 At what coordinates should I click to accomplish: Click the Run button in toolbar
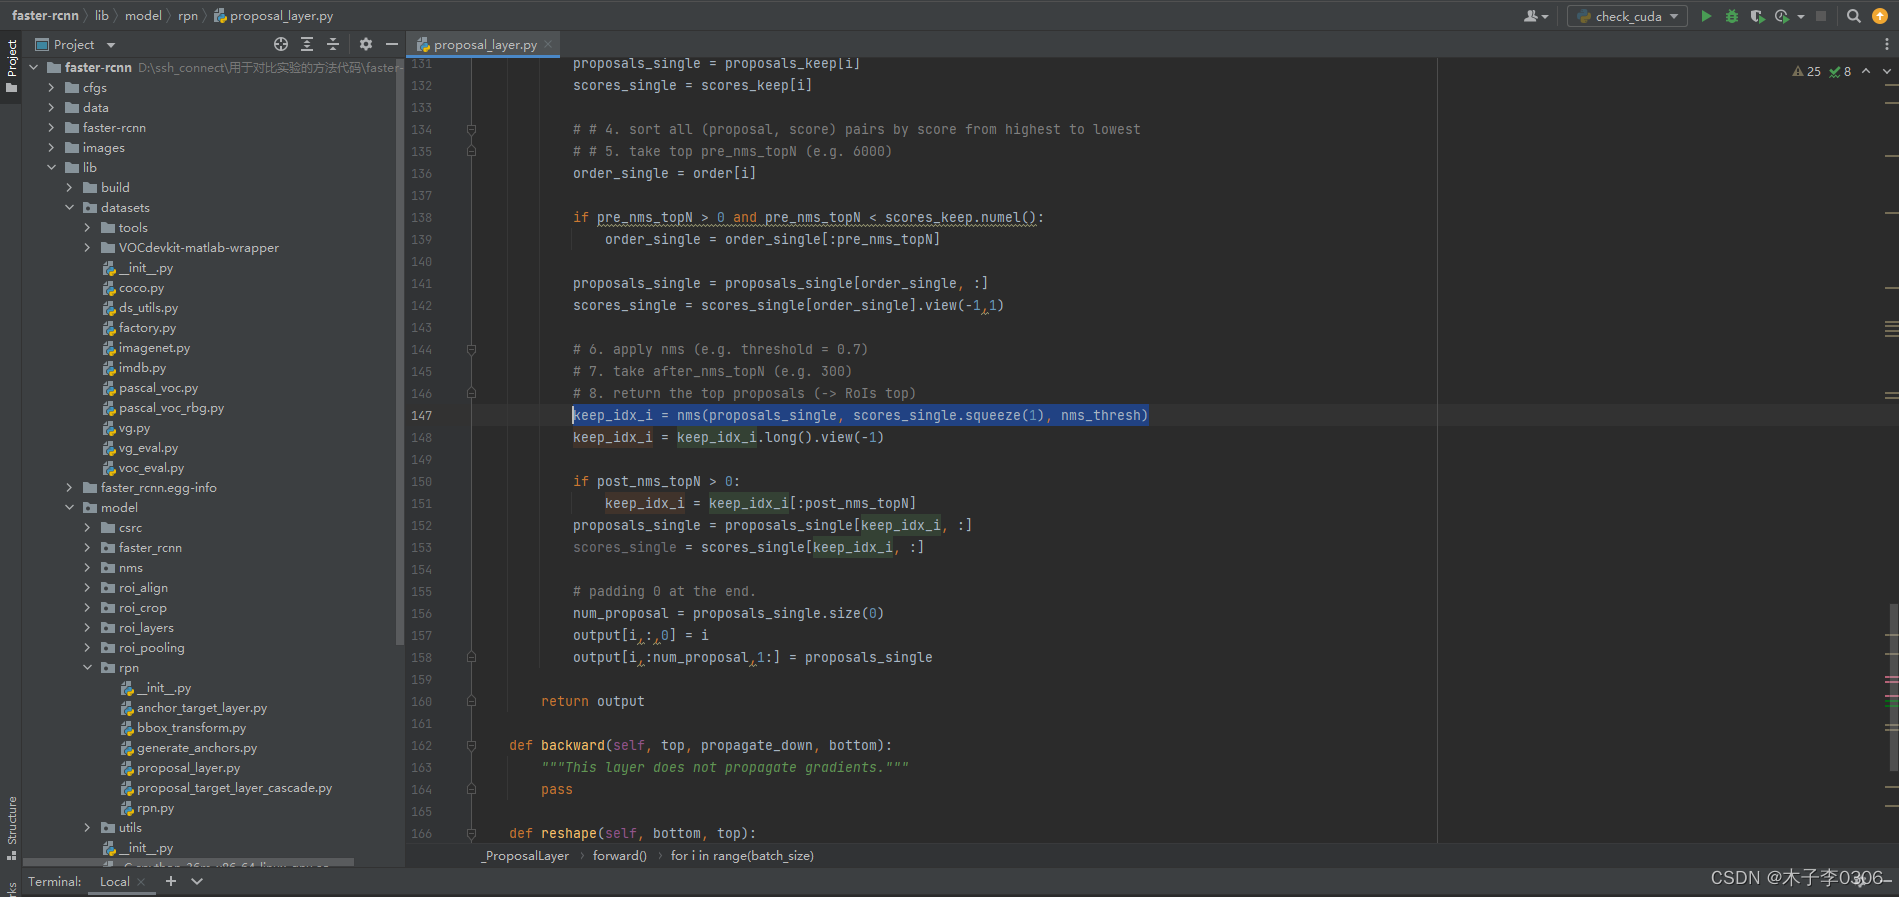point(1706,16)
